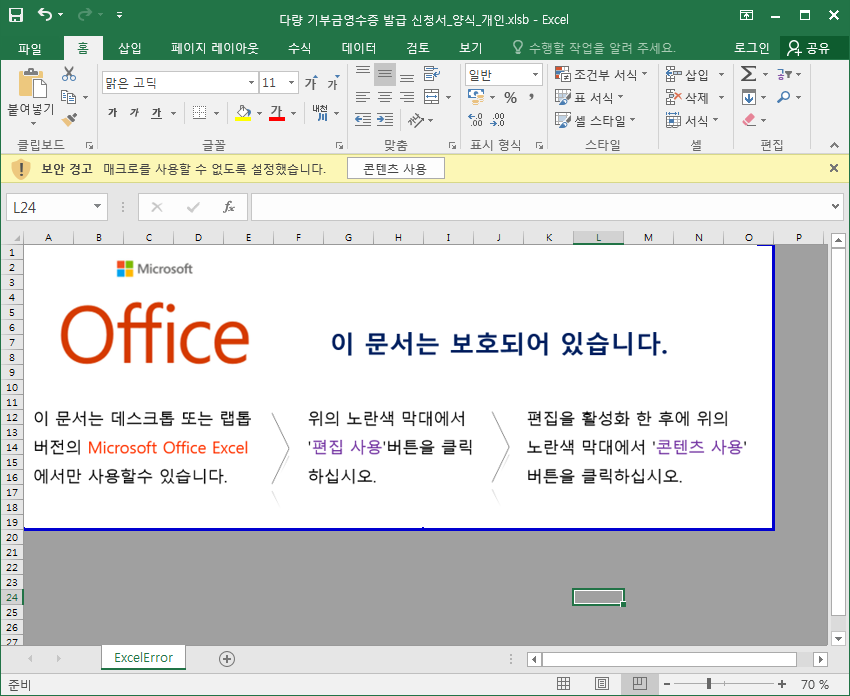Apply percent style format

coord(510,98)
